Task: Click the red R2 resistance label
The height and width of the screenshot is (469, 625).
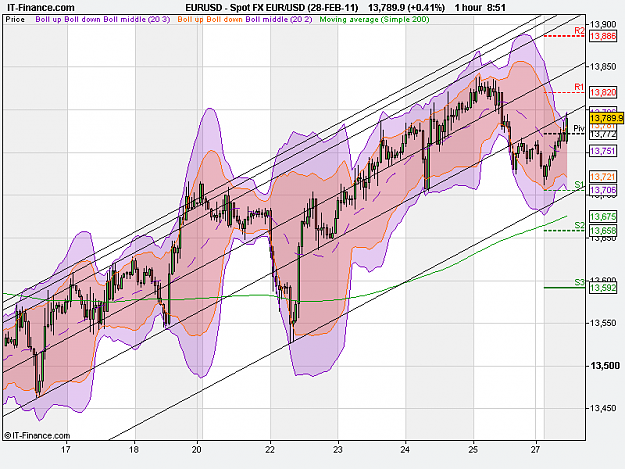Action: (579, 31)
